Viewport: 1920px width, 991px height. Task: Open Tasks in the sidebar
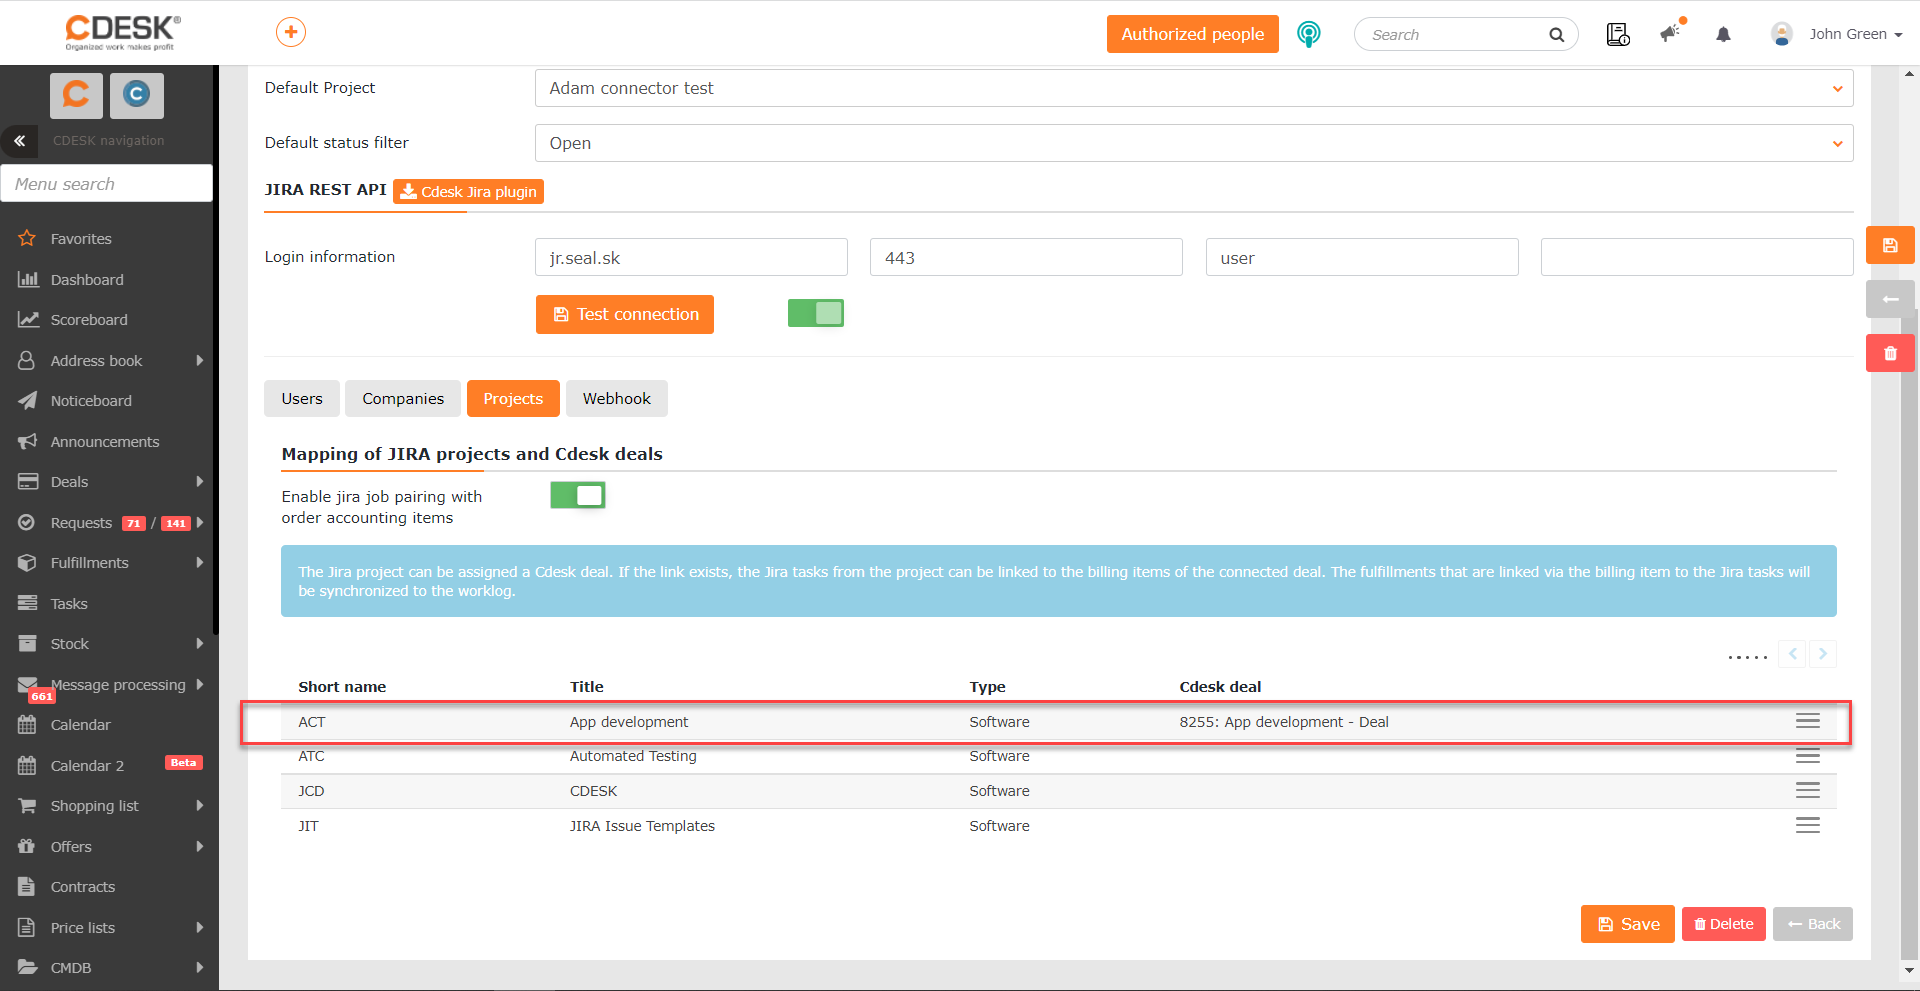coord(69,604)
